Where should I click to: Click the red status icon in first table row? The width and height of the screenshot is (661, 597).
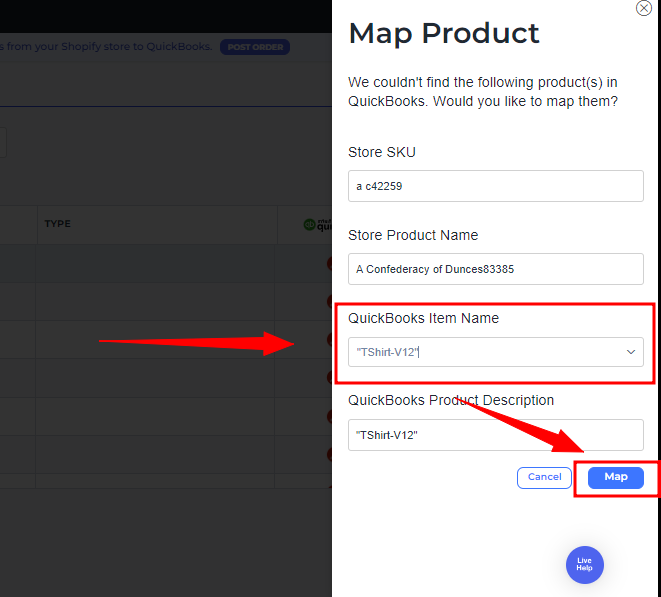tap(329, 264)
